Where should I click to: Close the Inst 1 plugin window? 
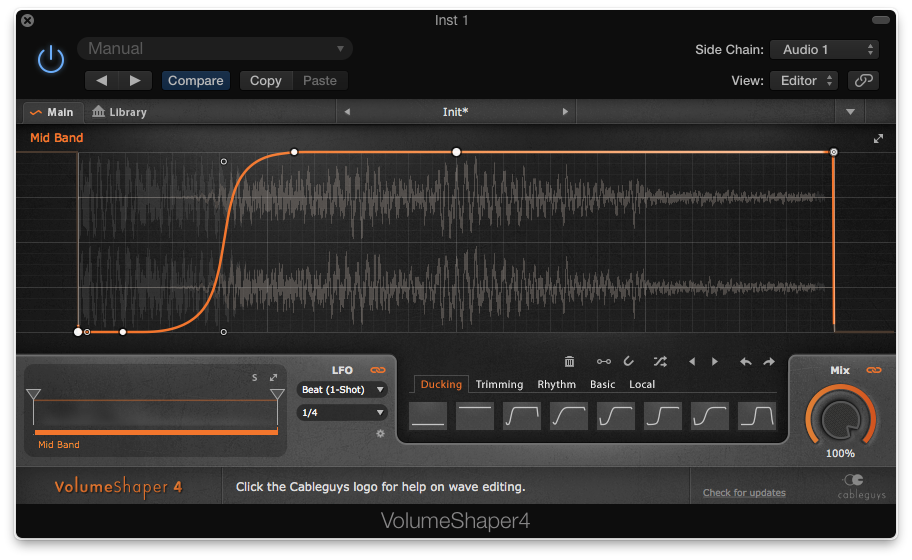click(x=27, y=20)
